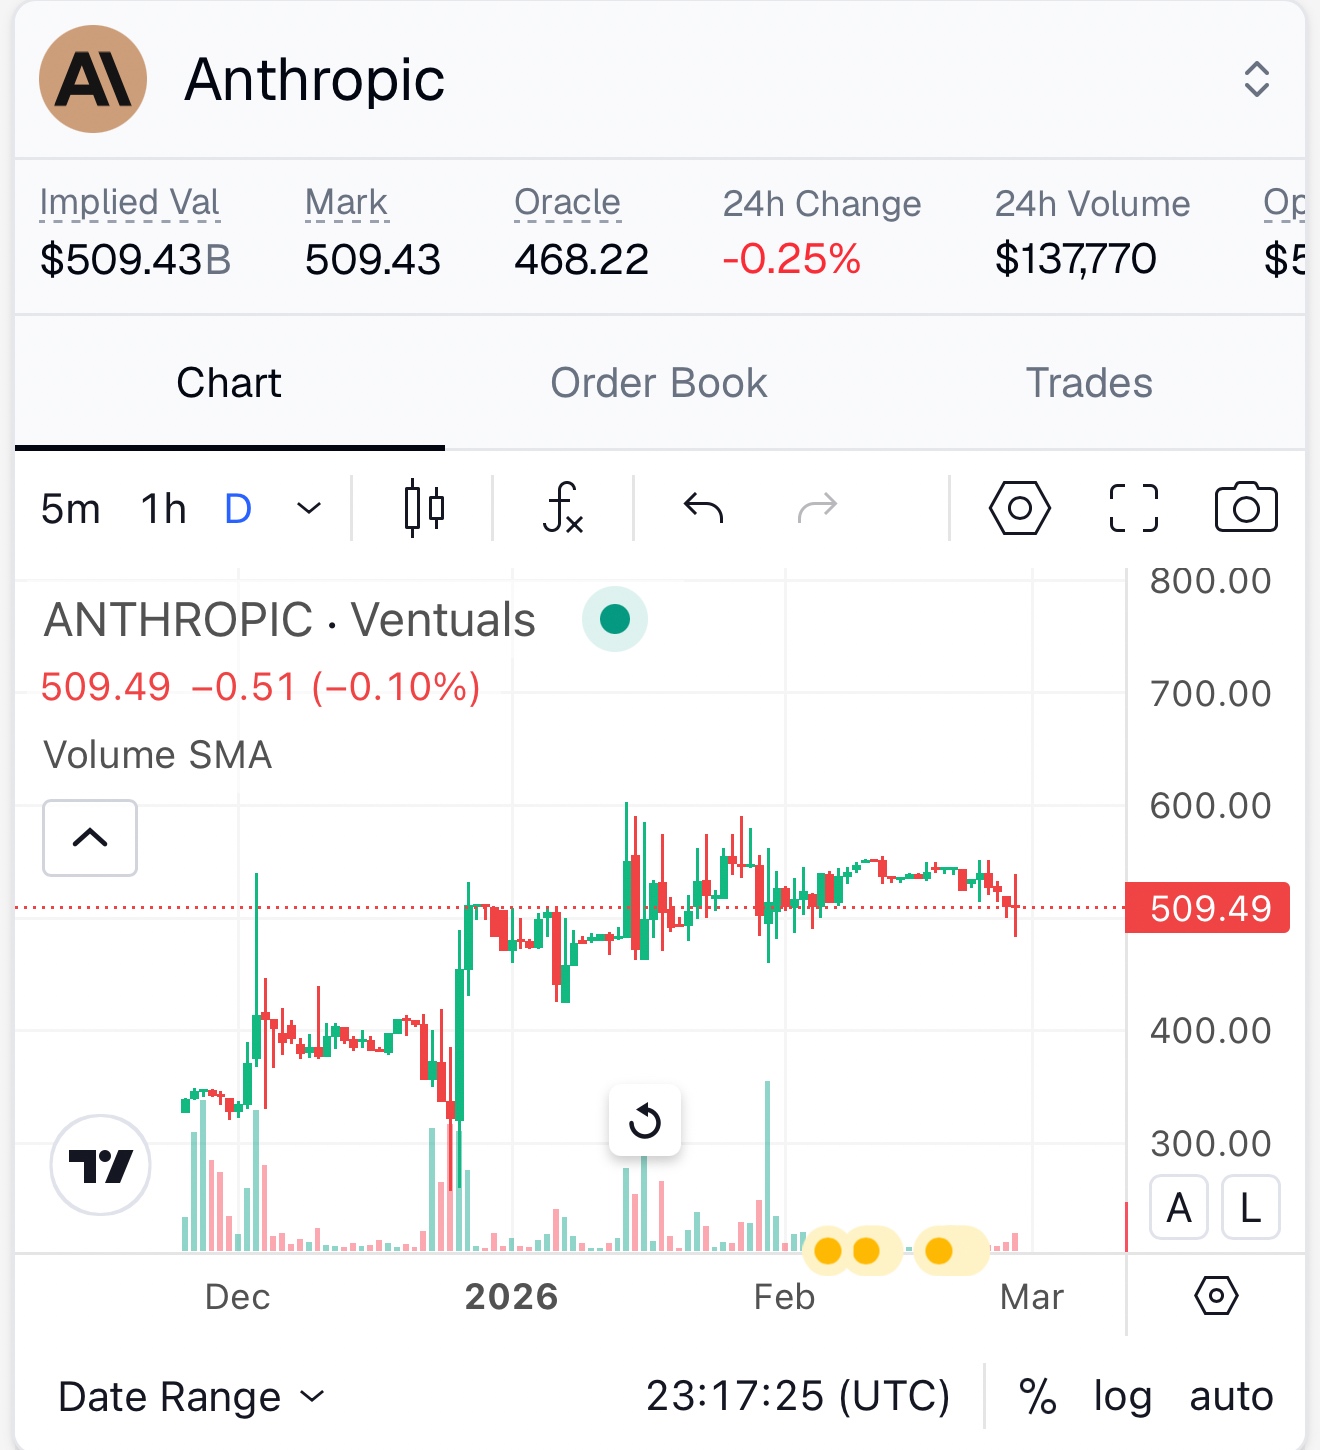Screen dimensions: 1320x1450
Task: Enter fullscreen chart mode
Action: pos(1134,508)
